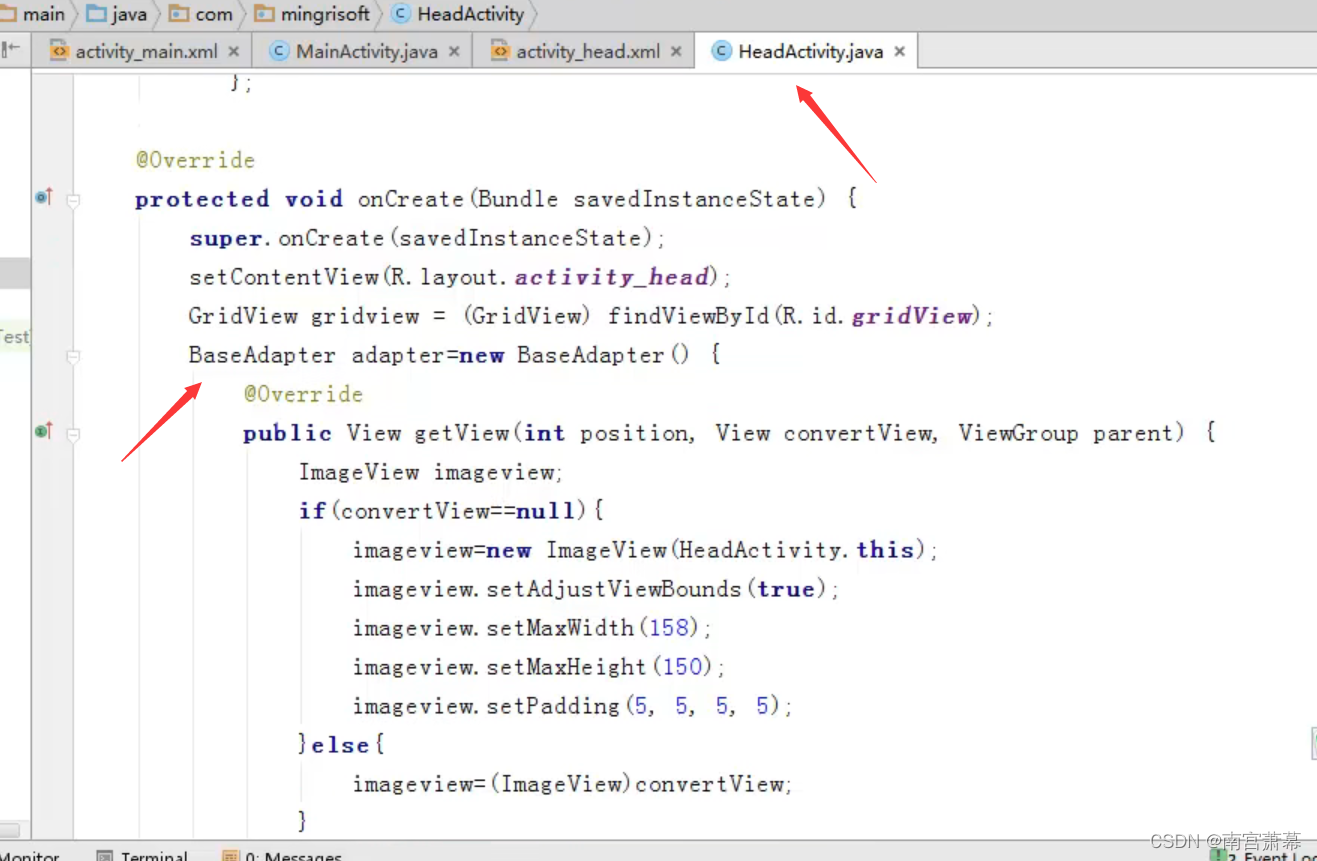Open the Event Log tool window

(1263, 855)
